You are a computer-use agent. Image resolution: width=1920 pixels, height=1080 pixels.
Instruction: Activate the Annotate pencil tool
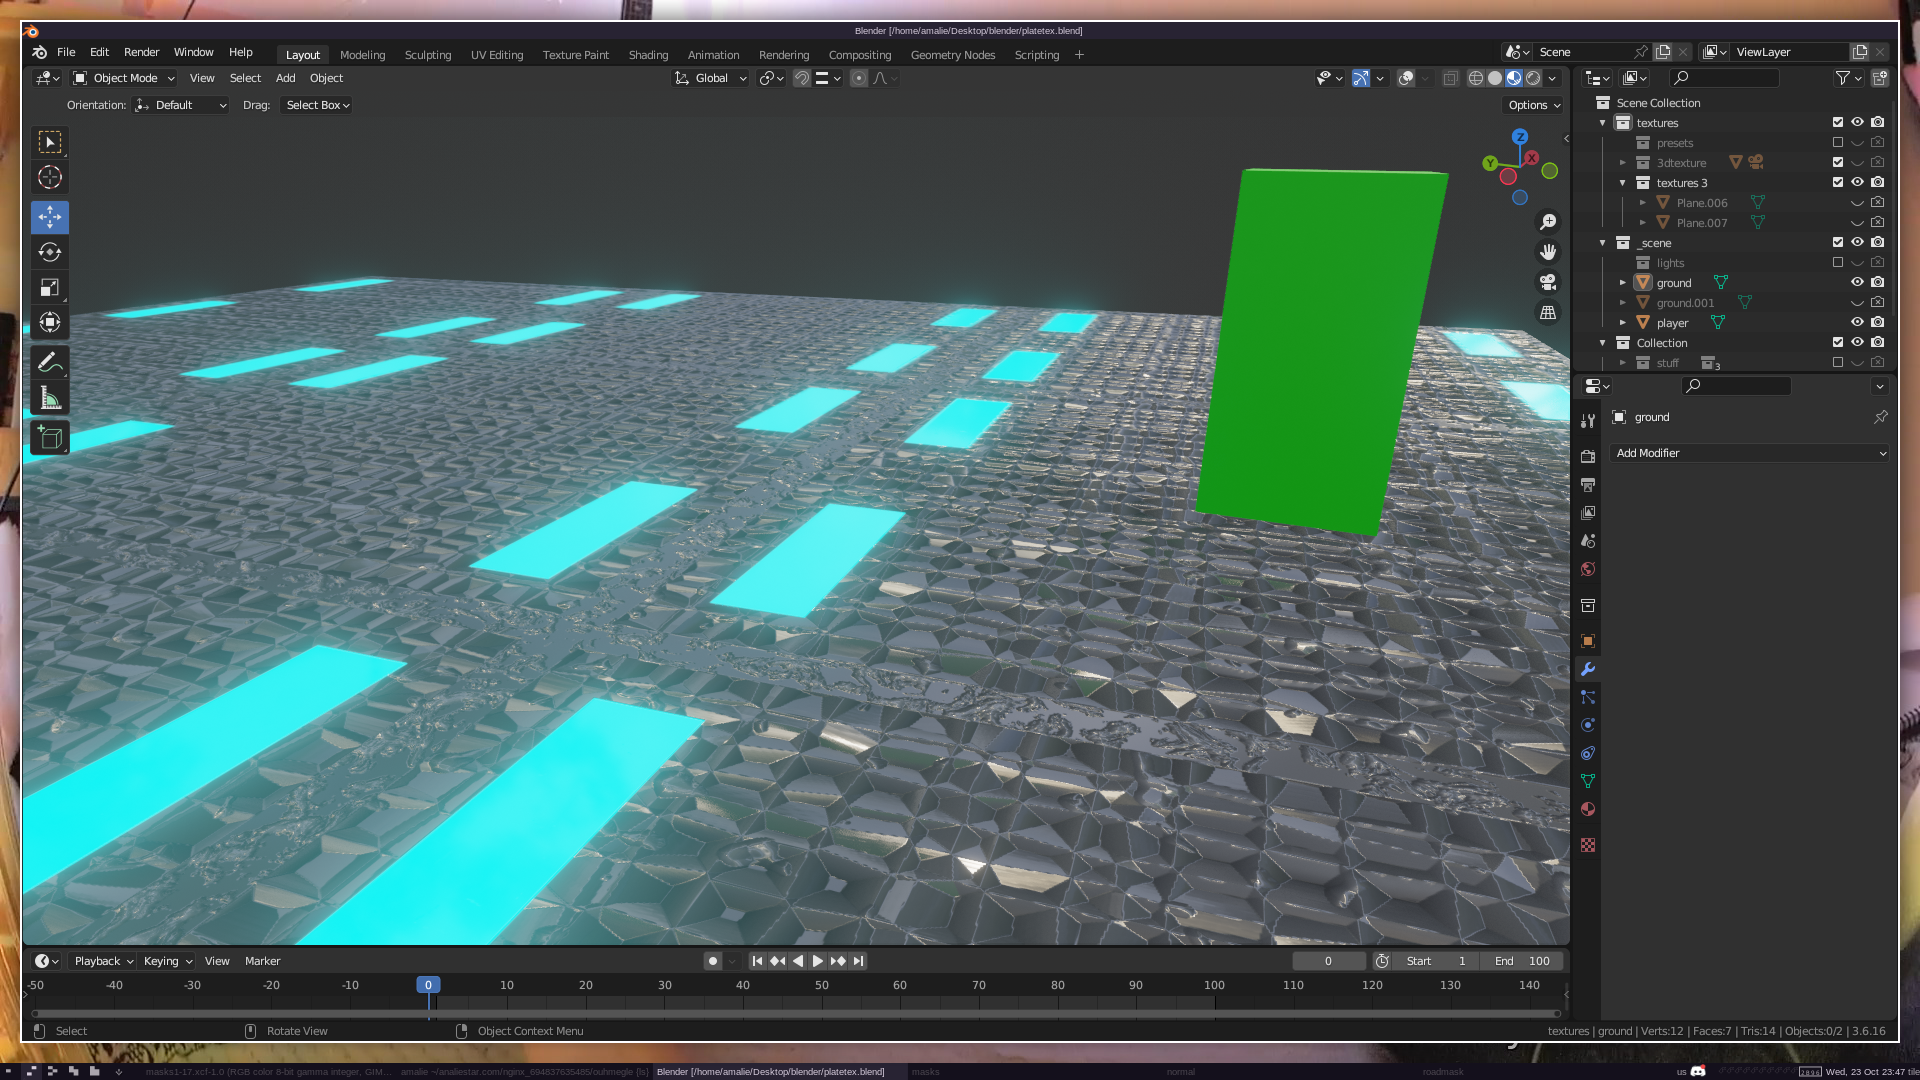point(50,363)
